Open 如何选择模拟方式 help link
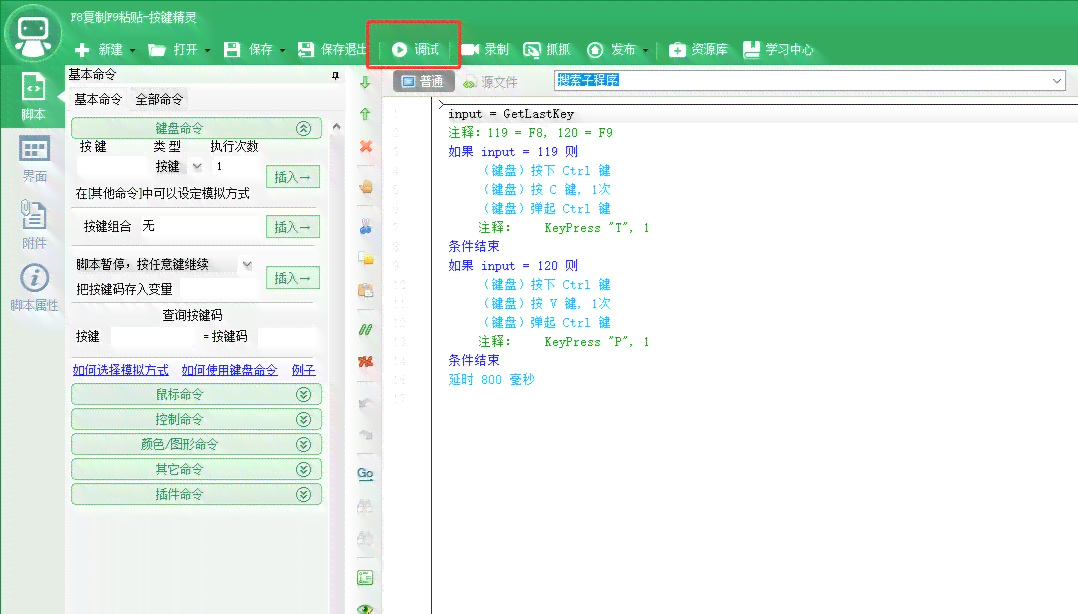 click(120, 370)
